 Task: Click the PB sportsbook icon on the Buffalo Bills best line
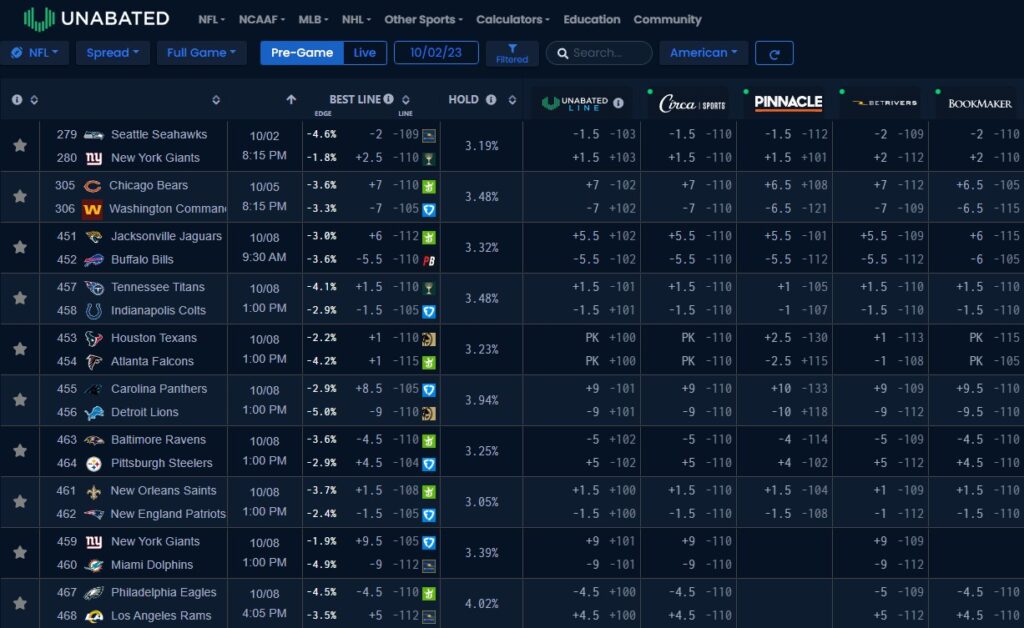[x=429, y=260]
